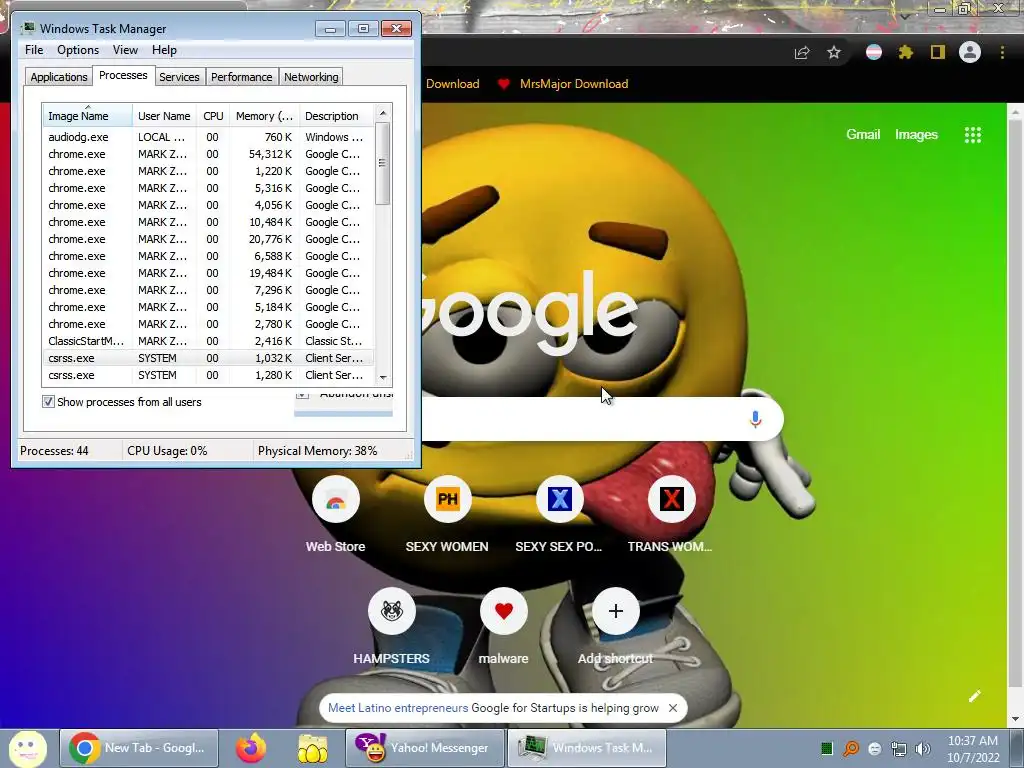1024x768 pixels.
Task: Bookmark this page with the star icon
Action: coord(834,52)
